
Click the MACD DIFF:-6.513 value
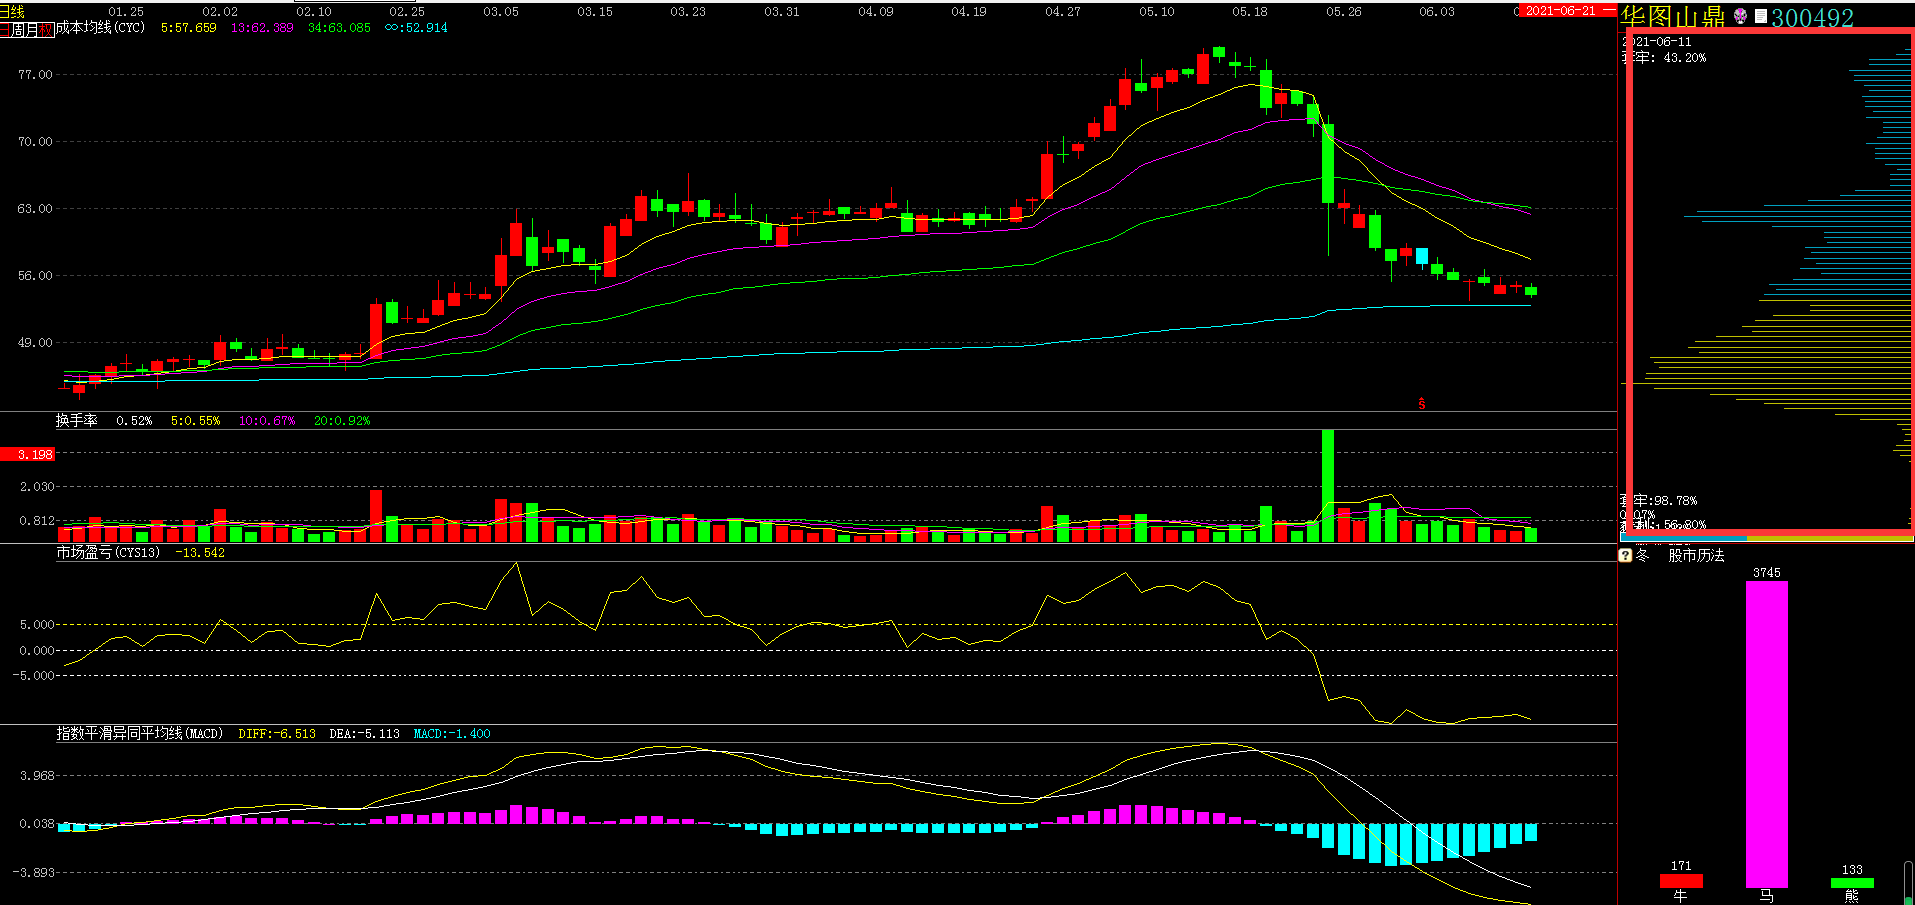(x=277, y=734)
